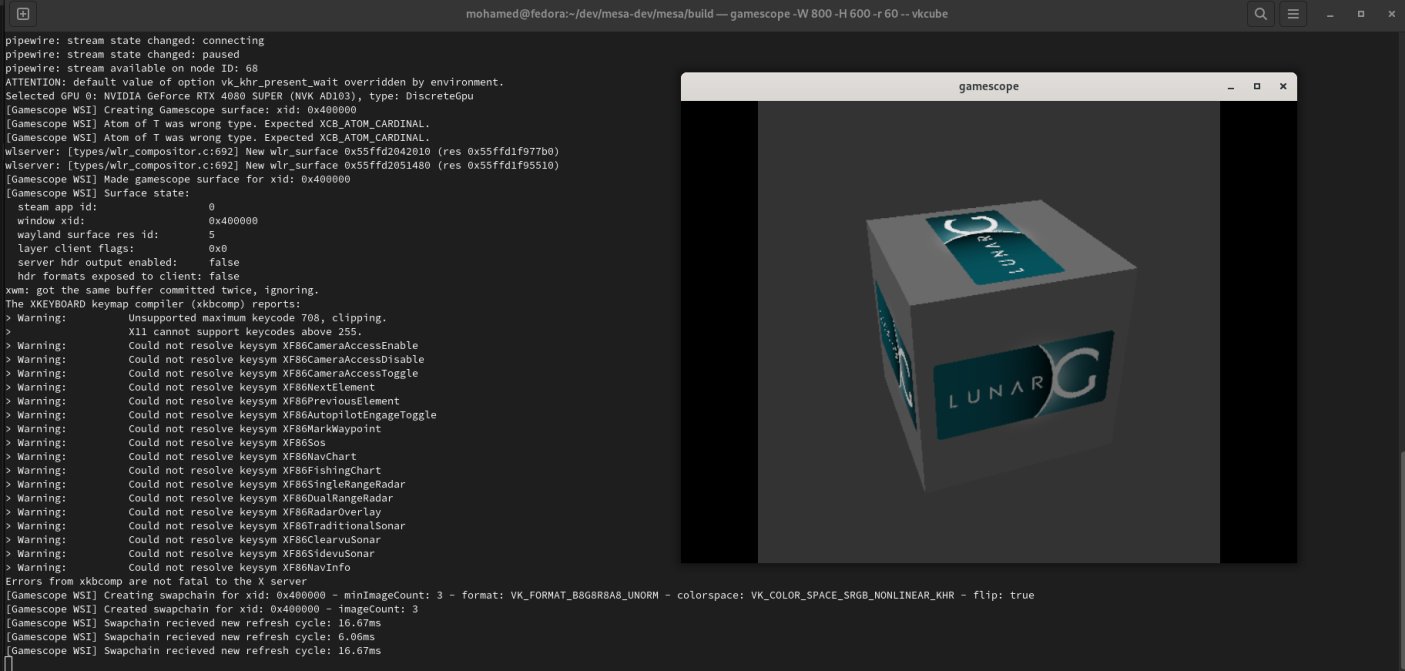Restore the terminal window size

(x=1359, y=14)
